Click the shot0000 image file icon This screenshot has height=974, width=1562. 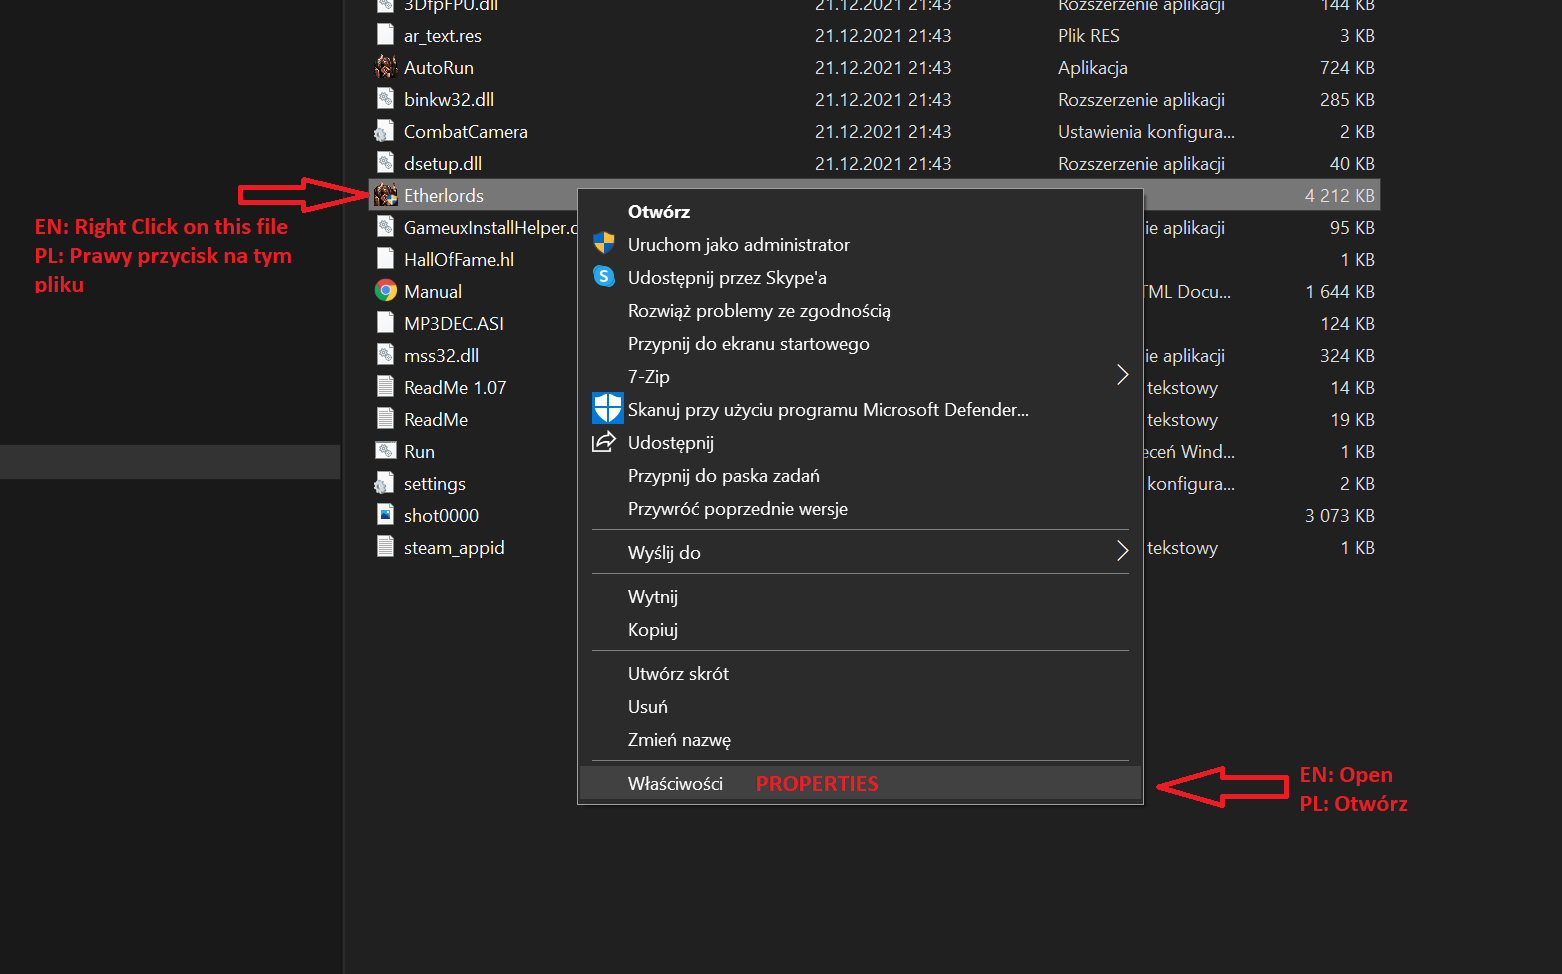tap(385, 515)
